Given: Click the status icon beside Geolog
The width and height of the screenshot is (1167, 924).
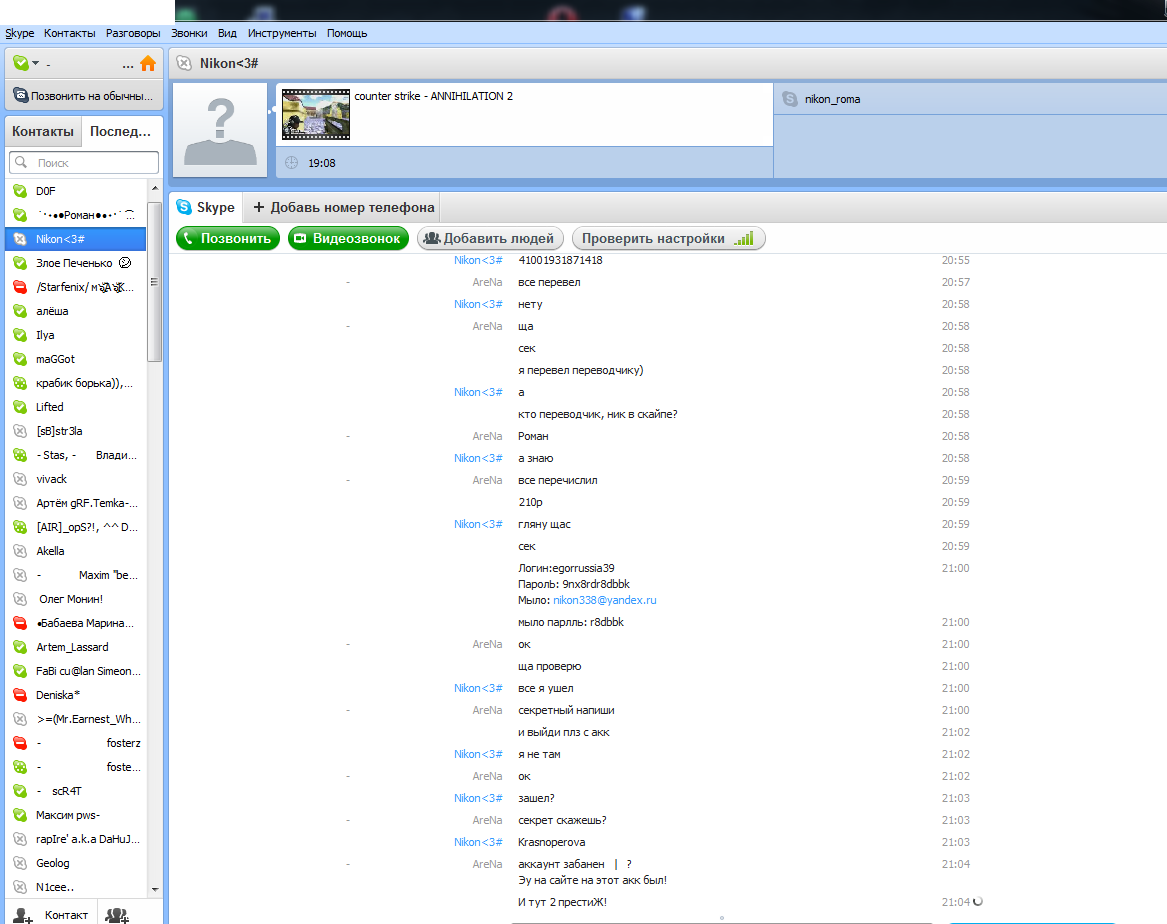Looking at the screenshot, I should tap(20, 863).
